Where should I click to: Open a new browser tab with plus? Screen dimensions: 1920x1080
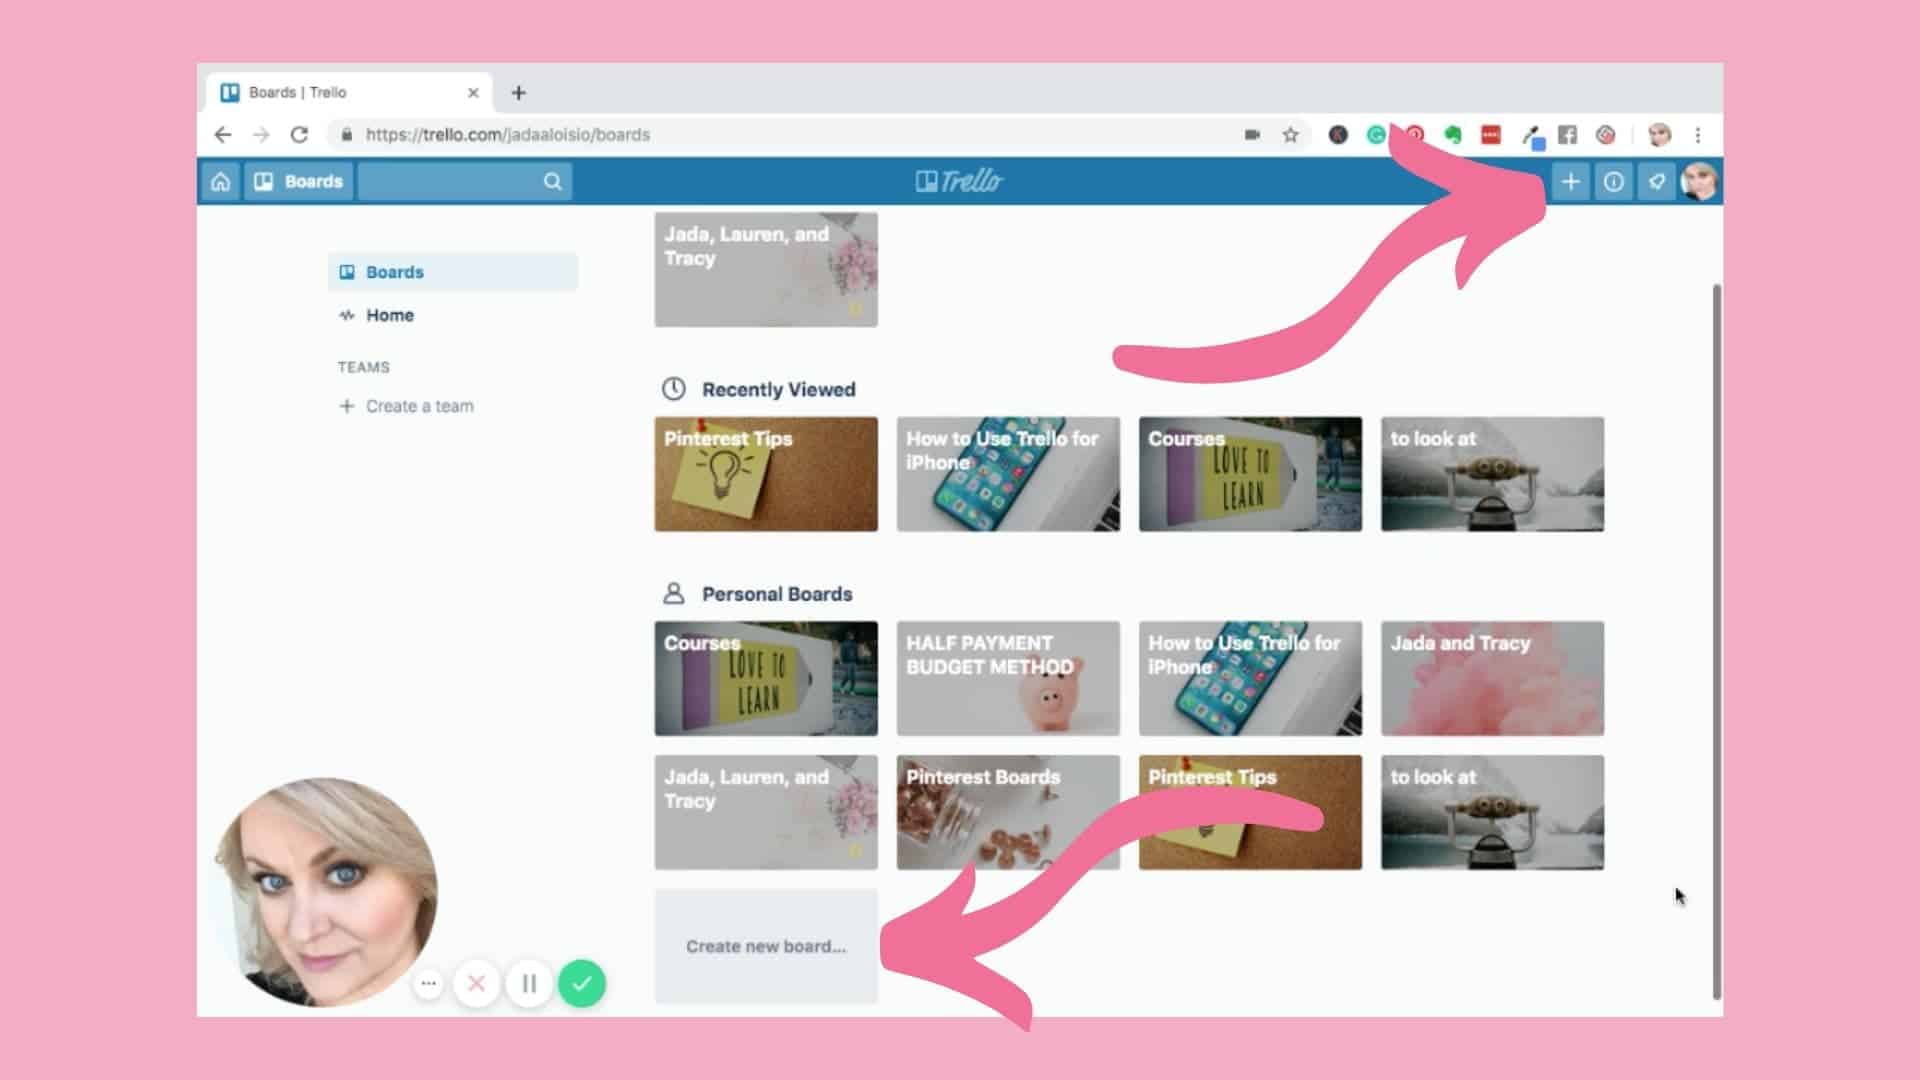(518, 93)
